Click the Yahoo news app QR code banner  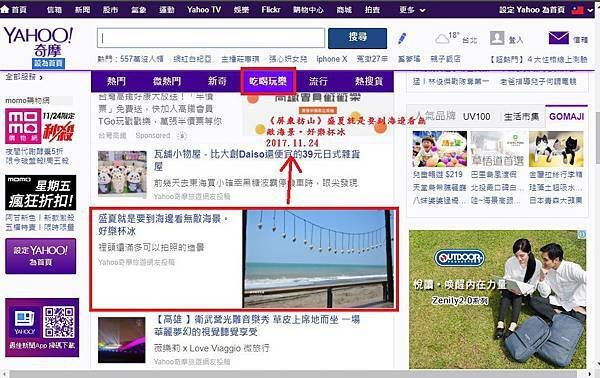tap(42, 327)
